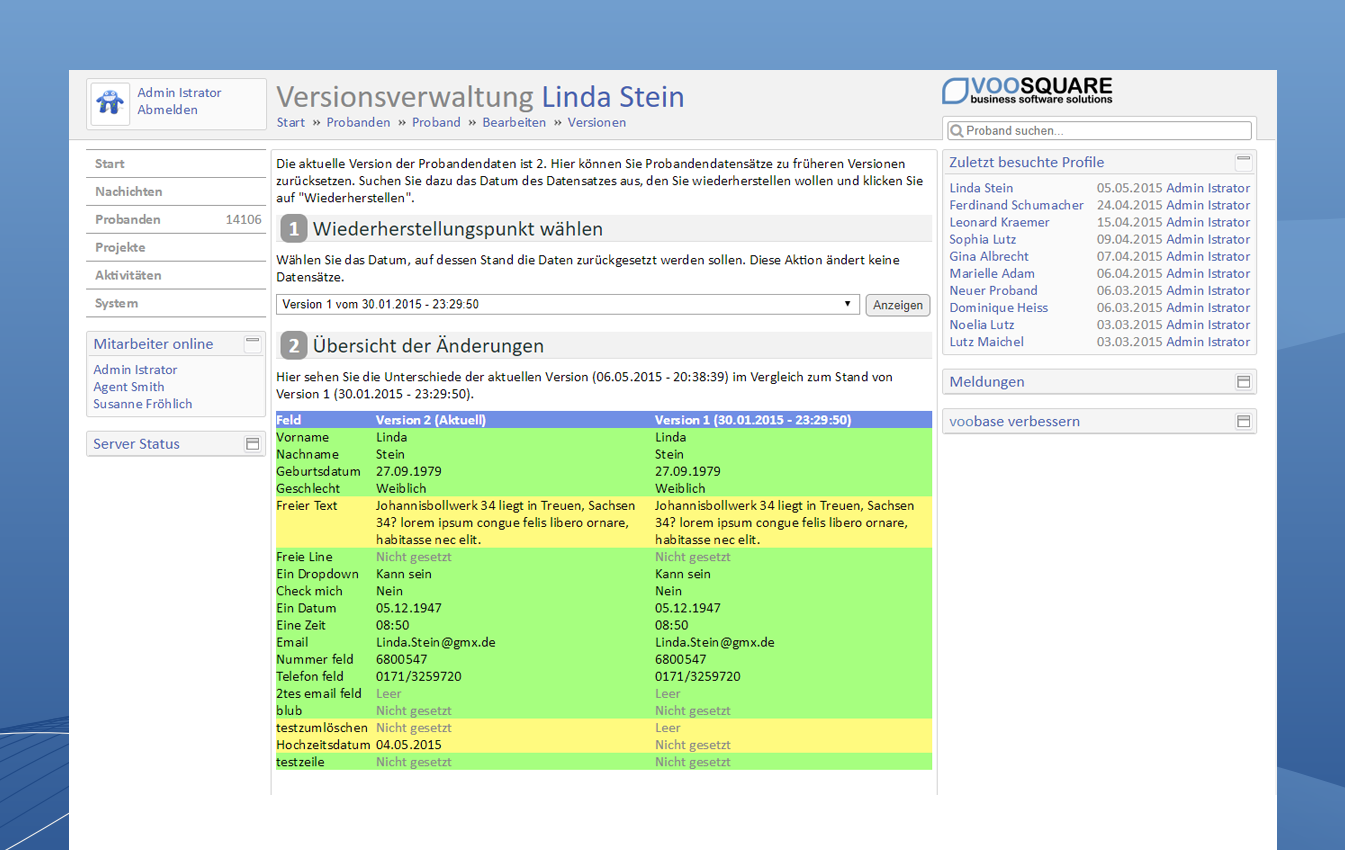The height and width of the screenshot is (850, 1345).
Task: Collapse the Zuletzt besuchte Profile panel
Action: 1243,161
